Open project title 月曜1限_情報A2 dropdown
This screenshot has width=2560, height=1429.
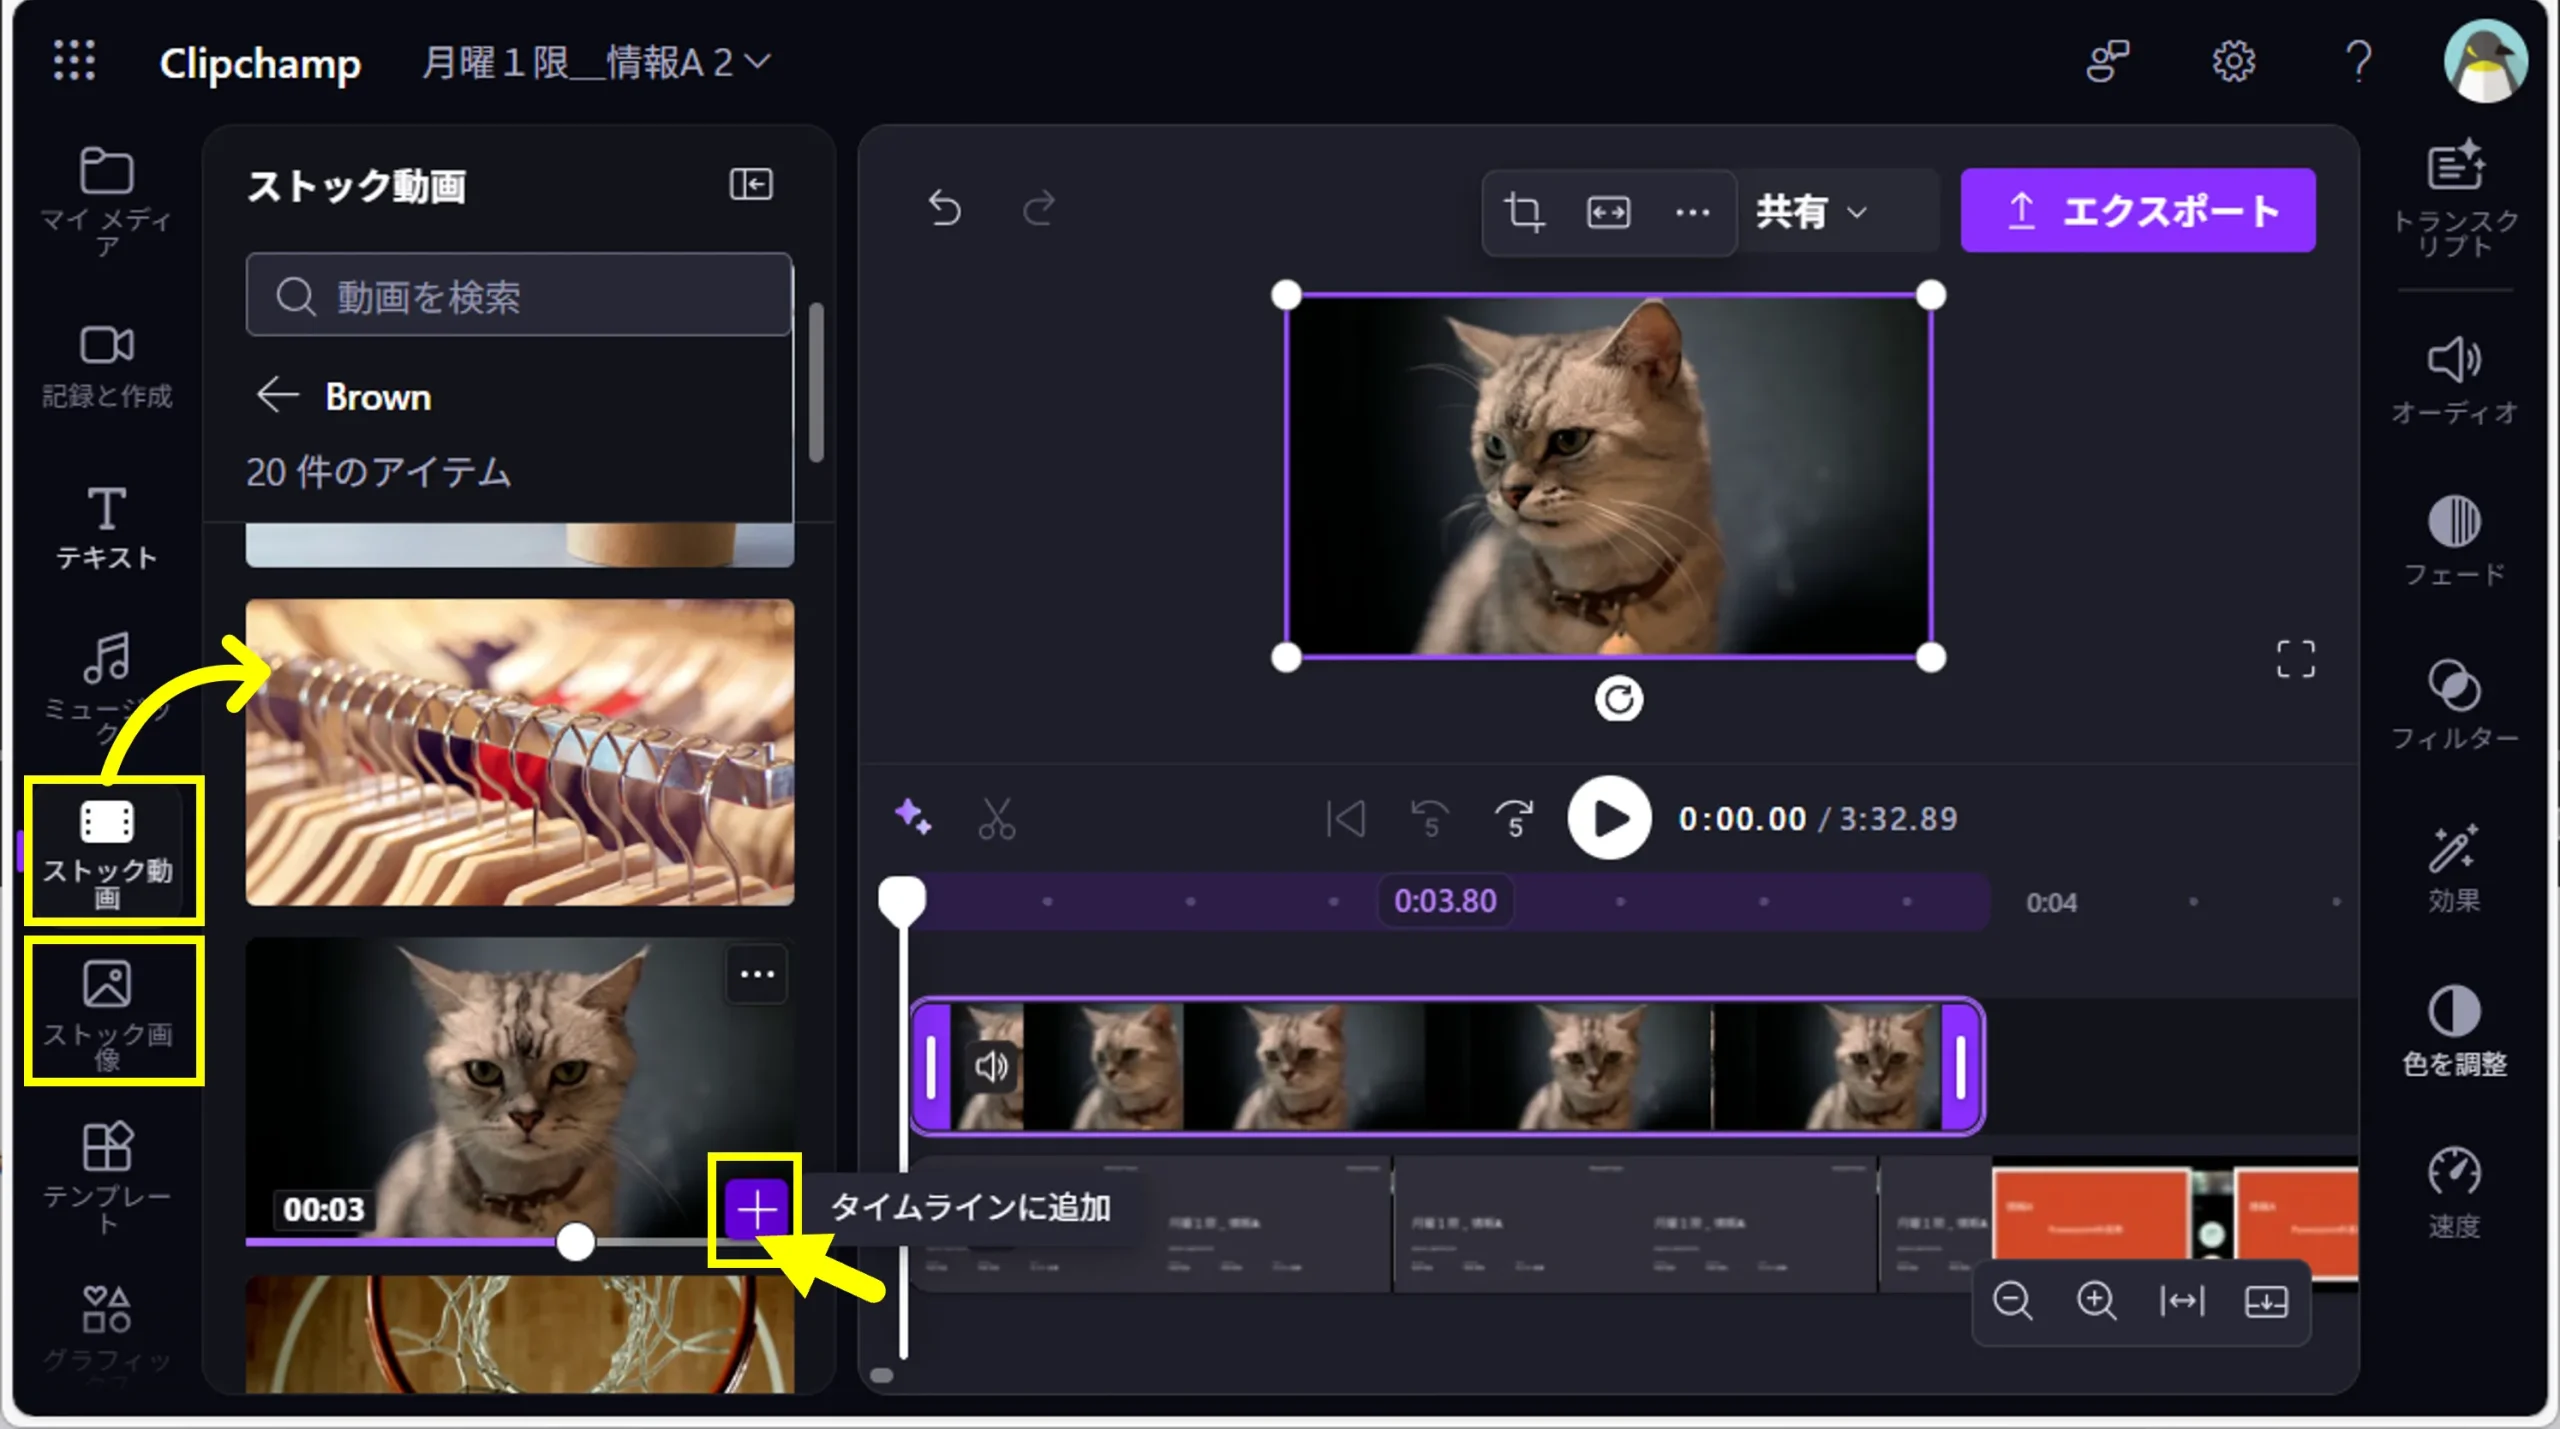596,63
